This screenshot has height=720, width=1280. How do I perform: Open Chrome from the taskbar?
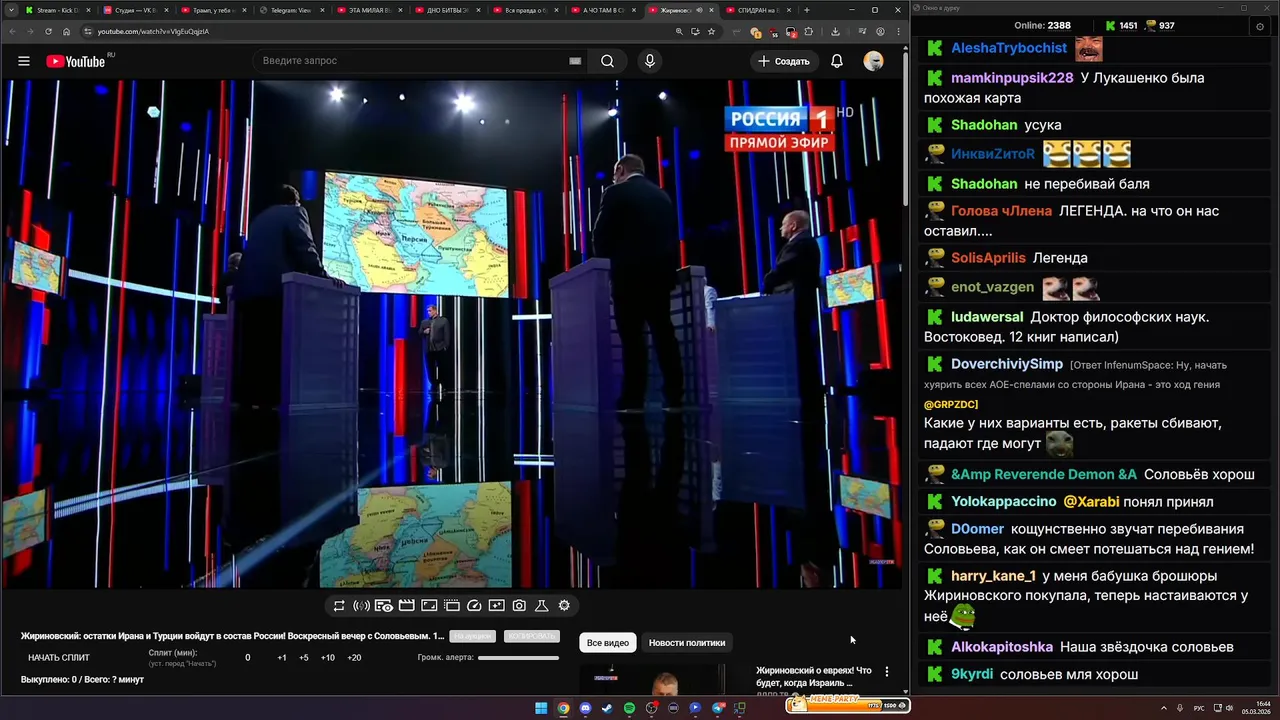(563, 708)
